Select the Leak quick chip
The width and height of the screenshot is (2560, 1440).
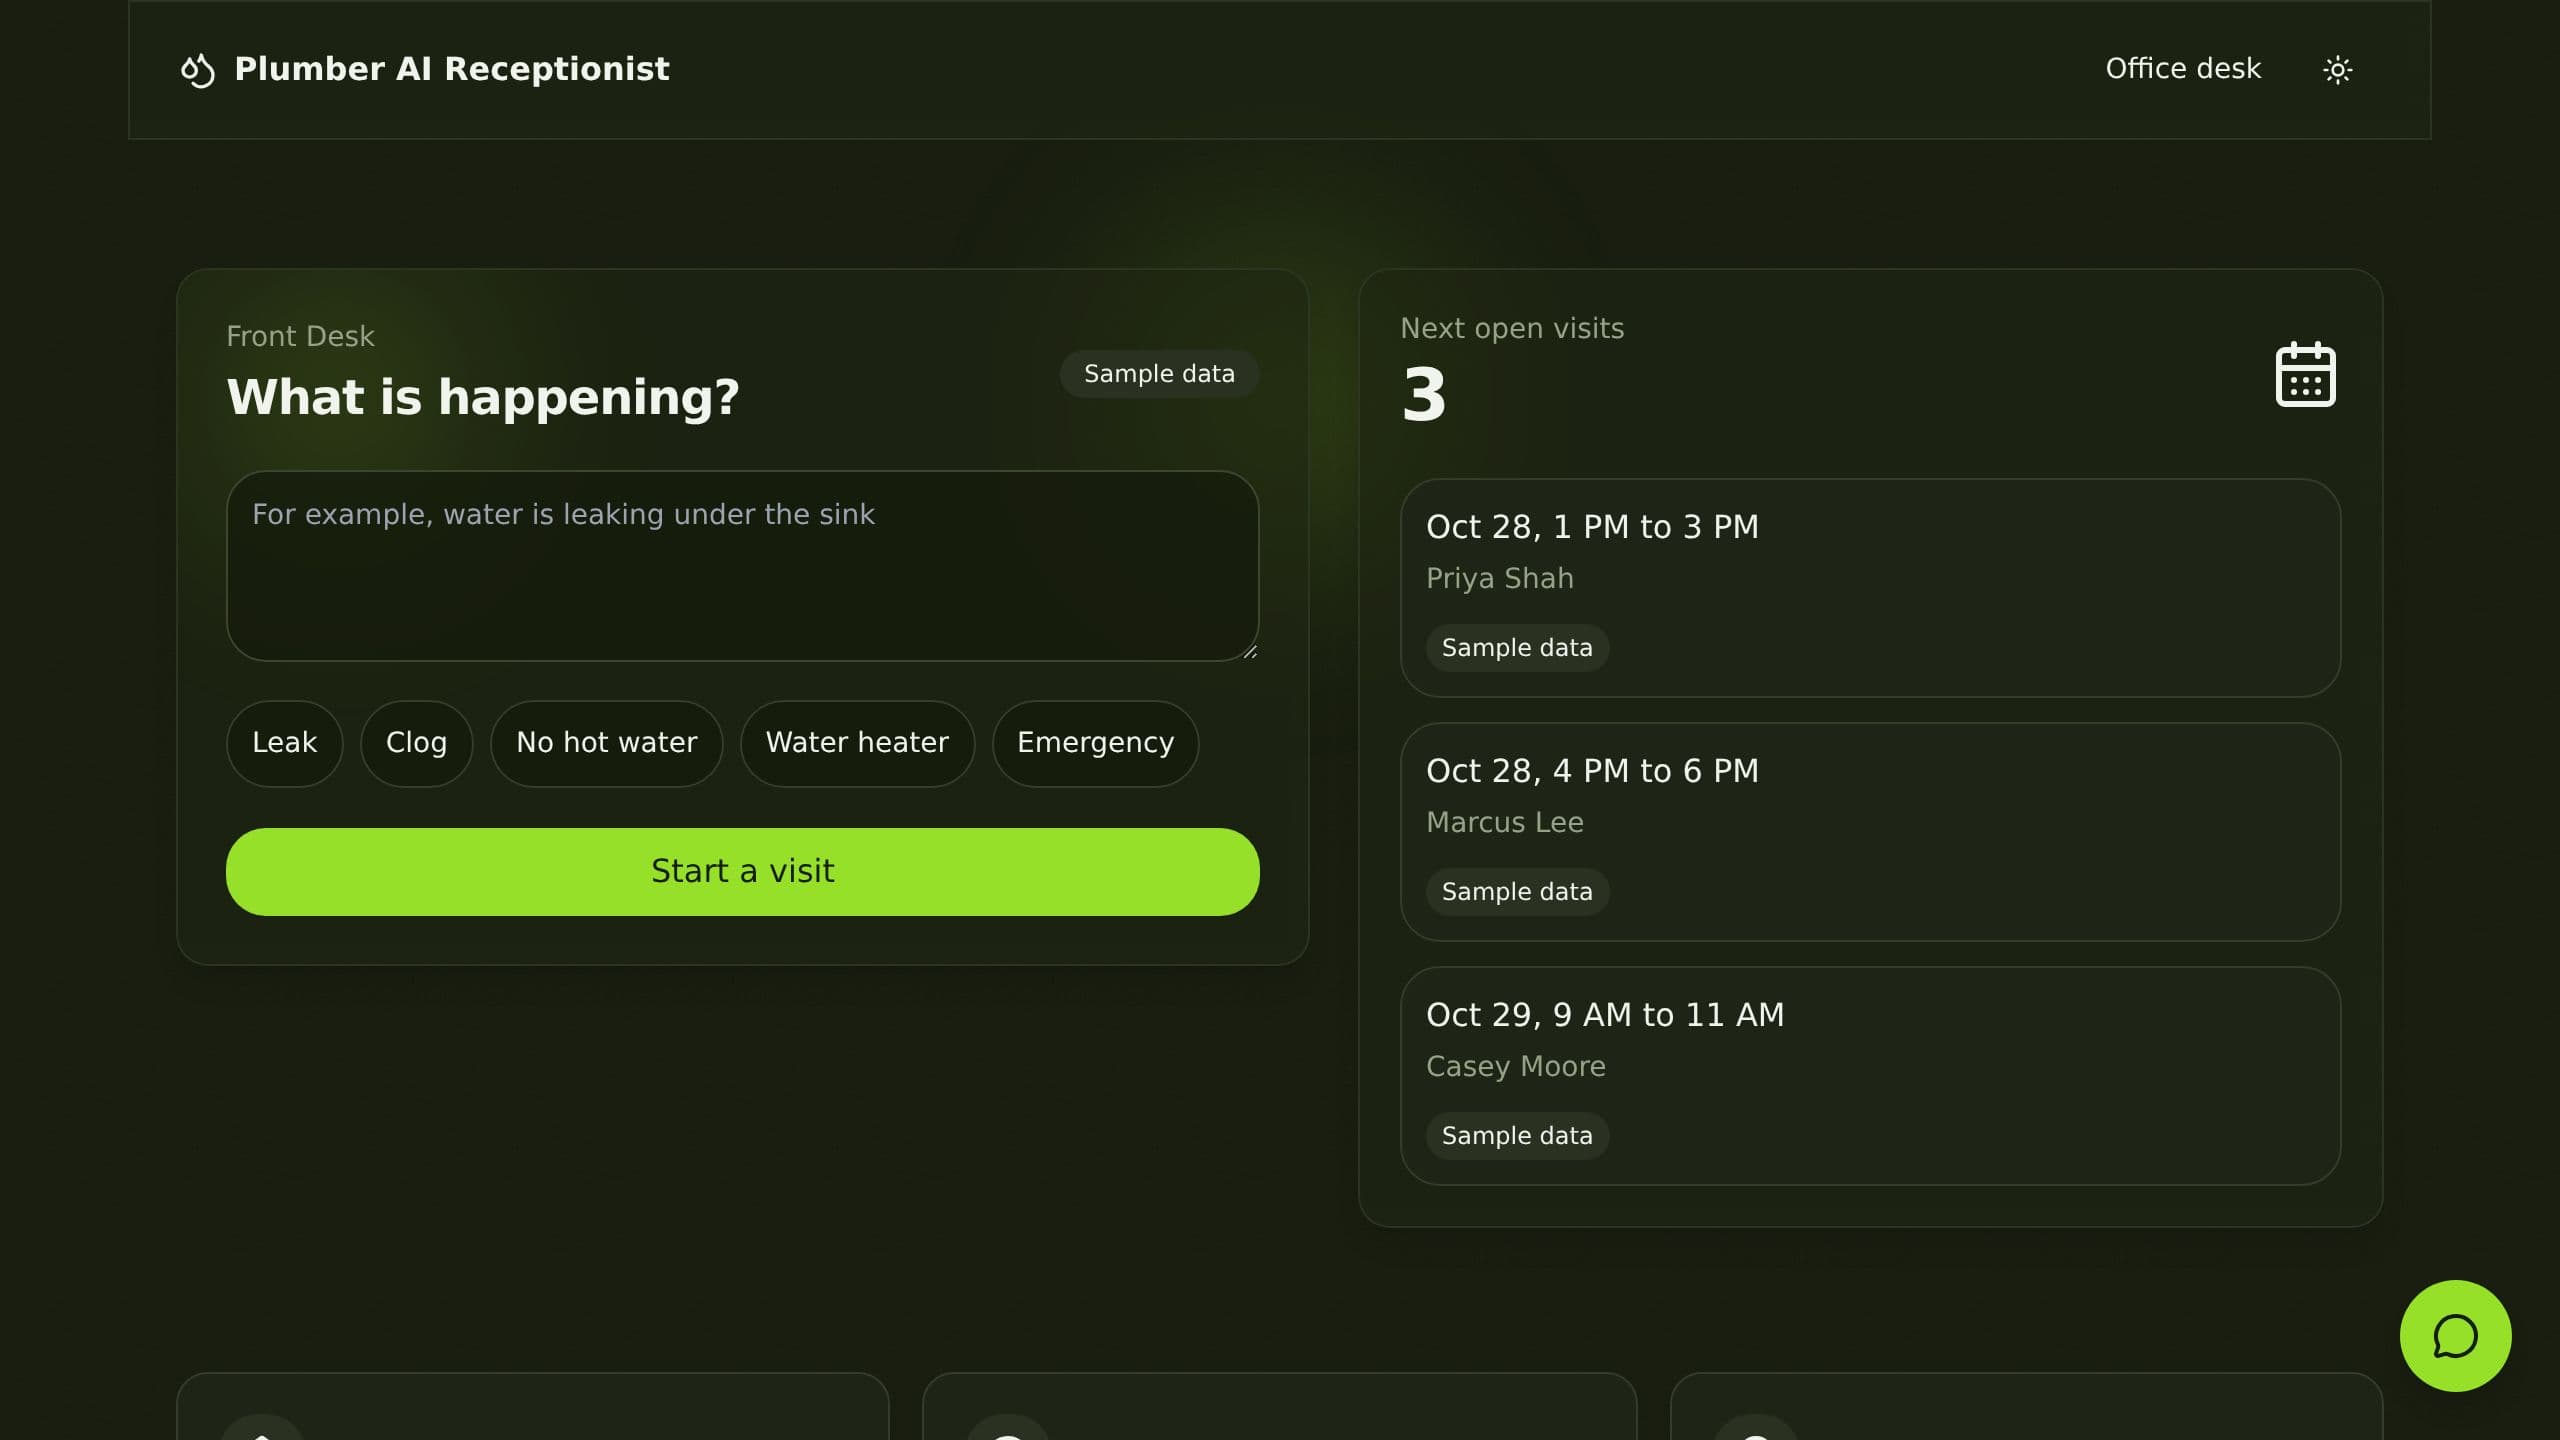(x=284, y=743)
